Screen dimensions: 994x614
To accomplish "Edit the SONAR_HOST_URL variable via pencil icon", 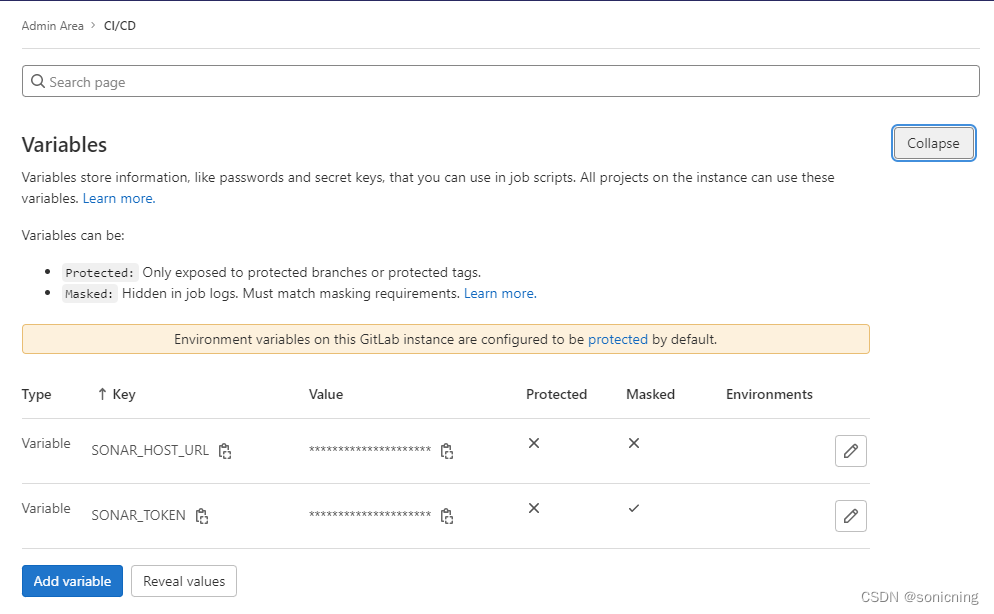I will point(850,451).
